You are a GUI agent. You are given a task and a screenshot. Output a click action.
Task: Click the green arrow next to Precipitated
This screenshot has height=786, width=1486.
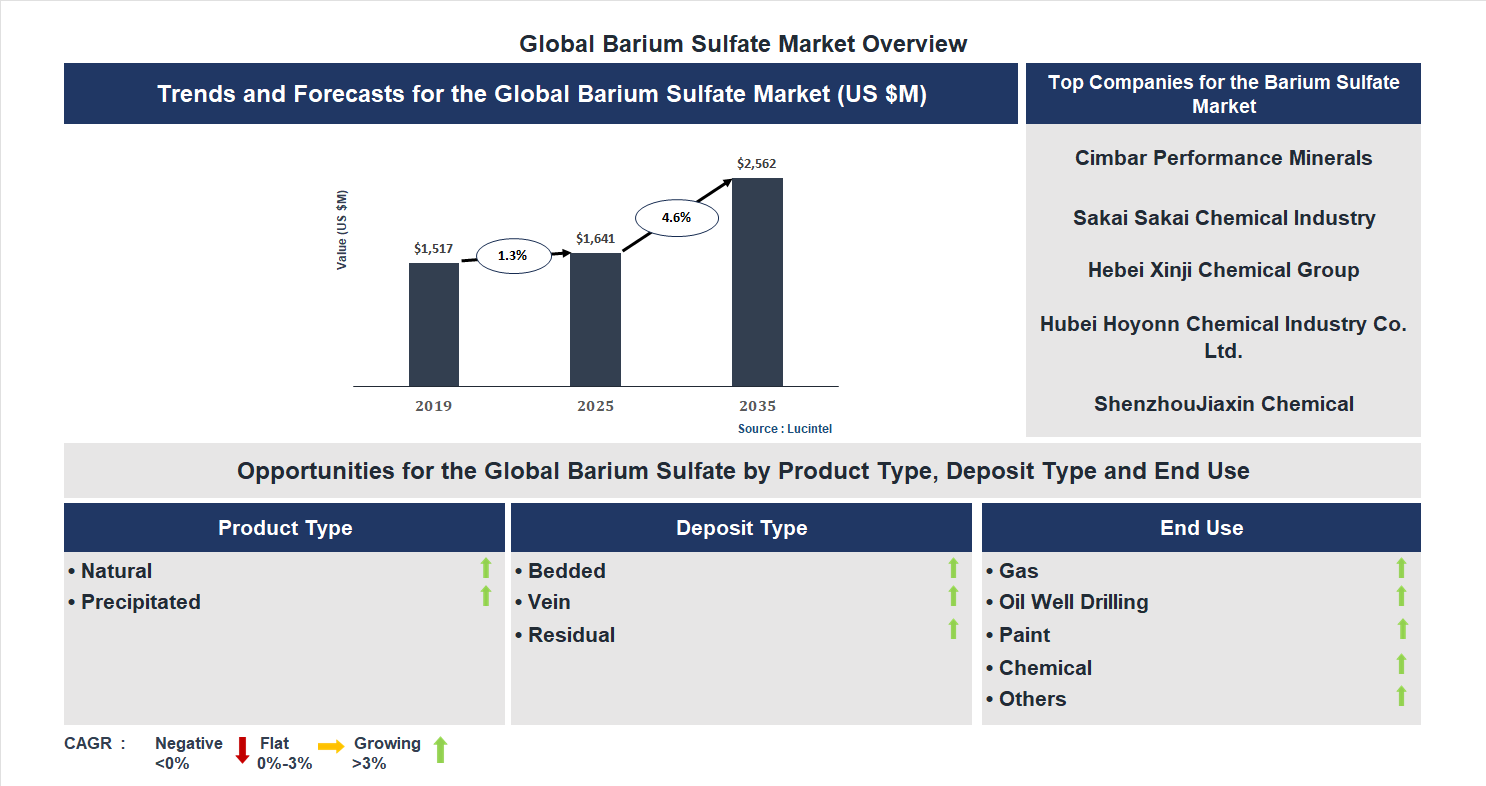pos(486,597)
